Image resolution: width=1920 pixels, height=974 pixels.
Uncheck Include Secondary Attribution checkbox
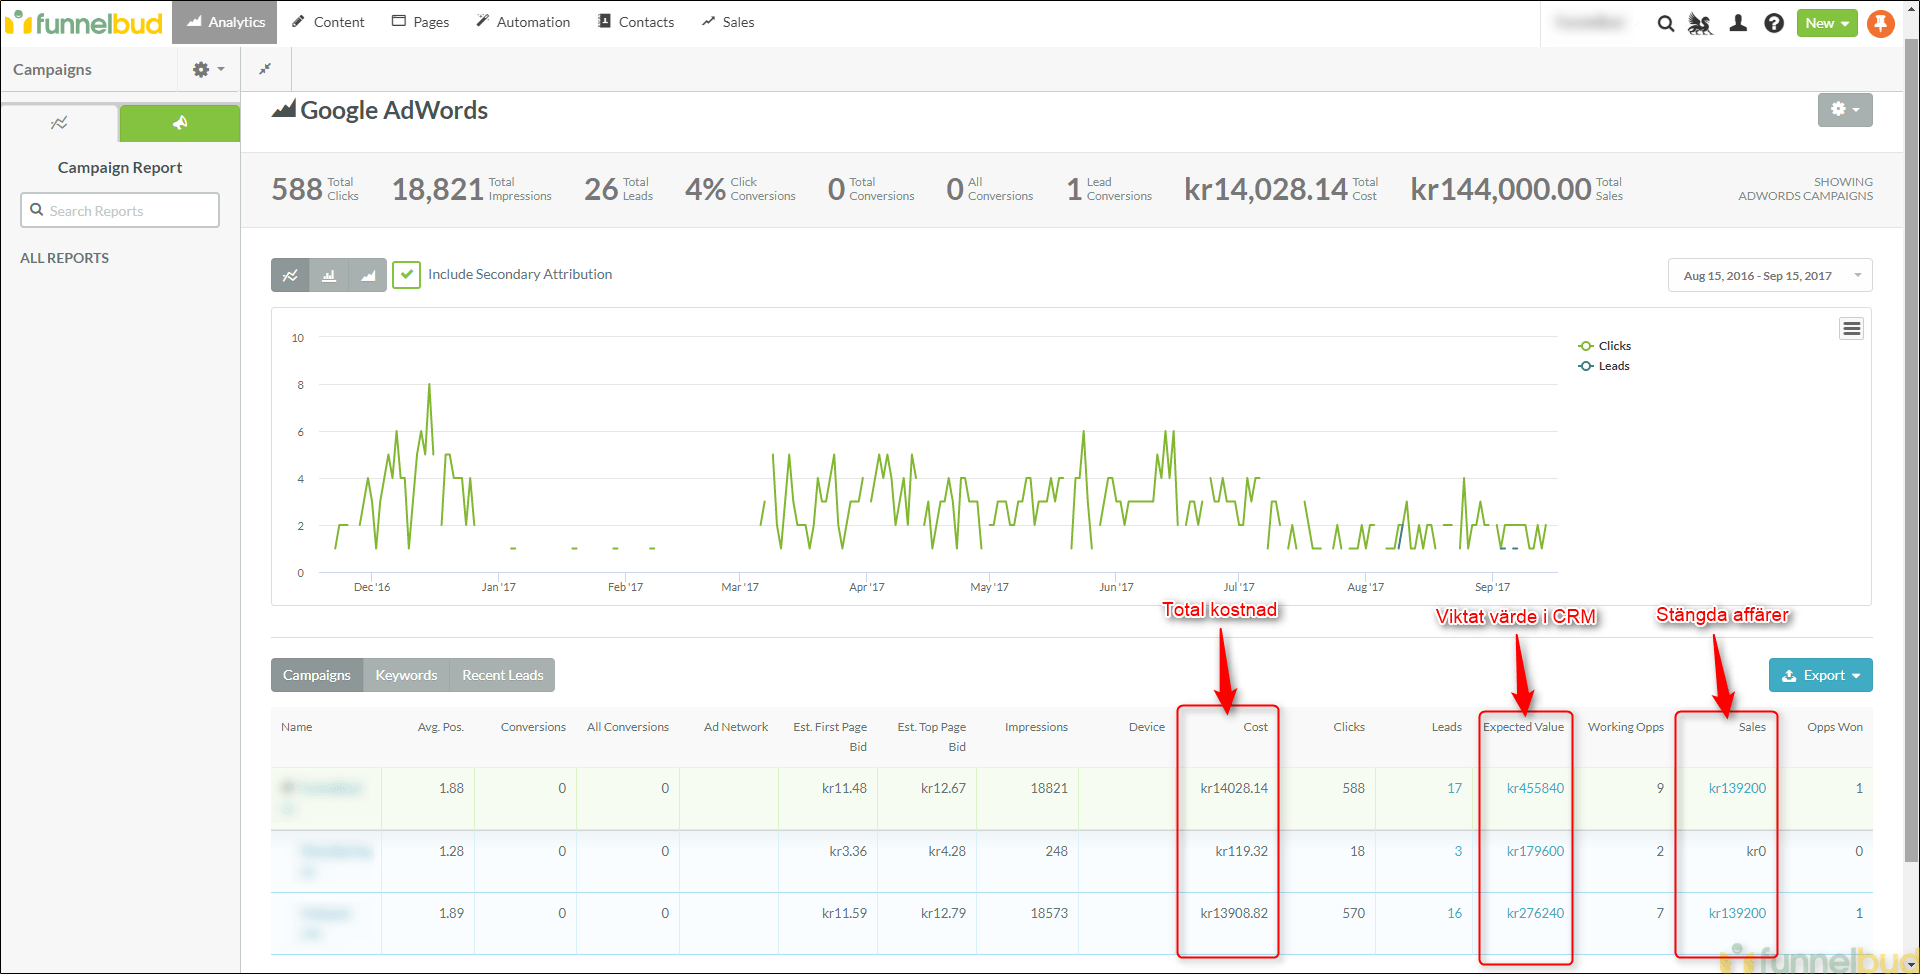click(x=406, y=274)
